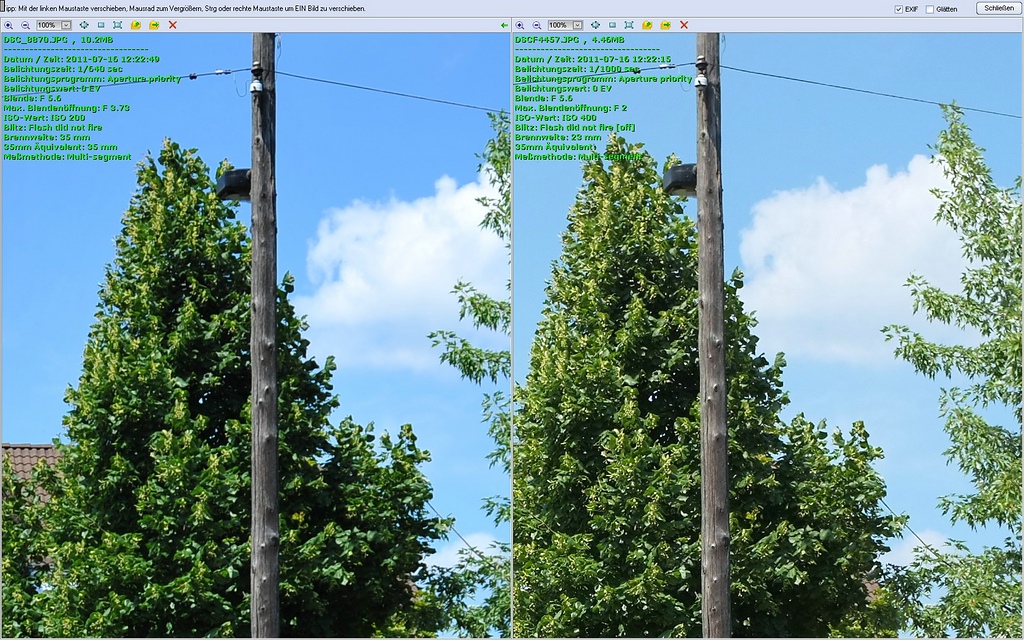Click right EXIF line 'Brennweite: 23 mm'
The width and height of the screenshot is (1024, 640).
pyautogui.click(x=558, y=137)
